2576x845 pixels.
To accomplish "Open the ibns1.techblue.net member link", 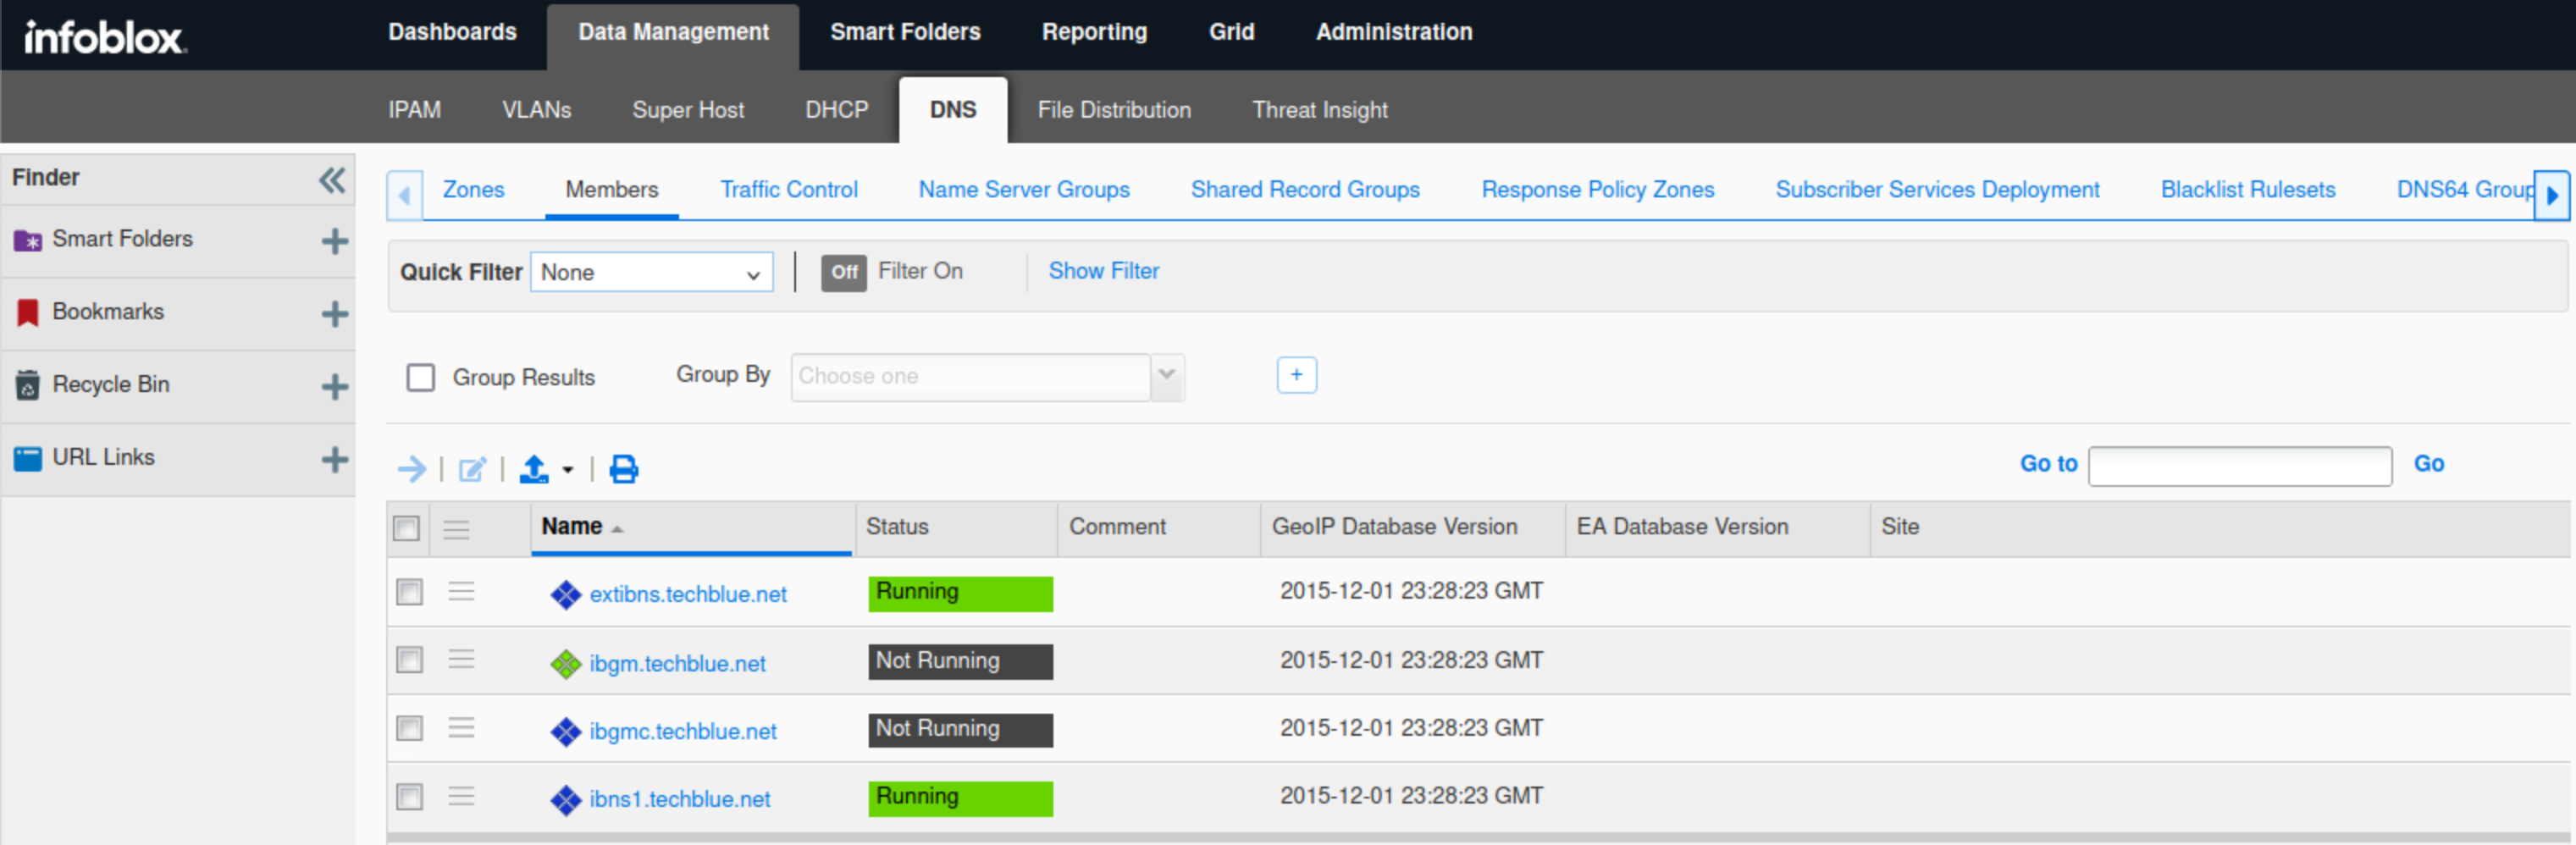I will 679,799.
